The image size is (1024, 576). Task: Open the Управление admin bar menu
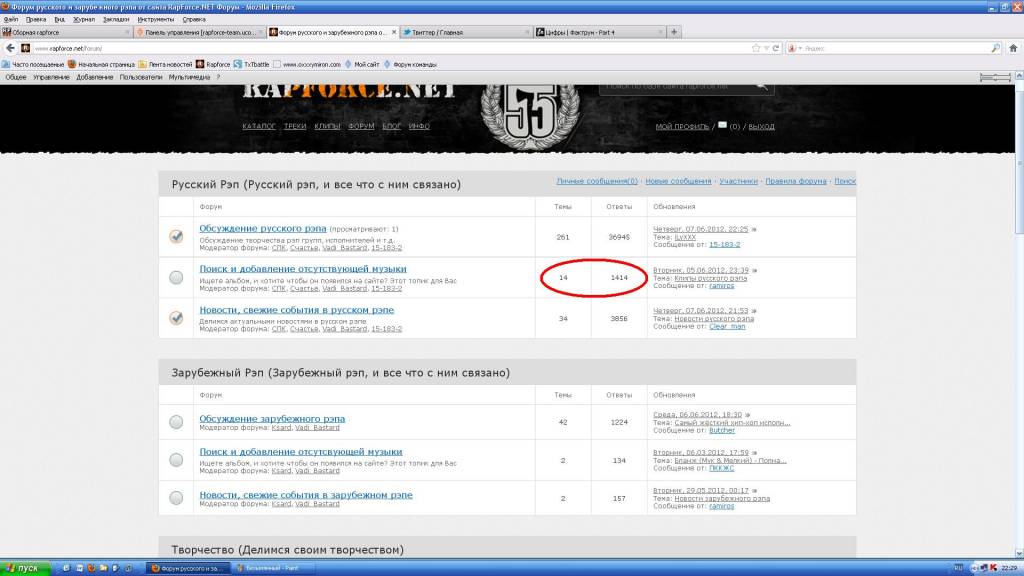pyautogui.click(x=51, y=77)
